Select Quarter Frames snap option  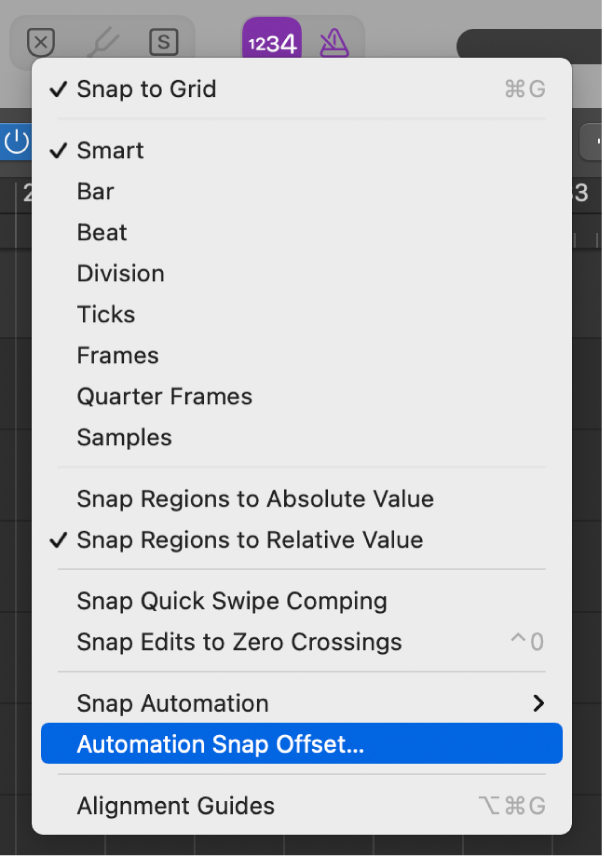pyautogui.click(x=164, y=396)
